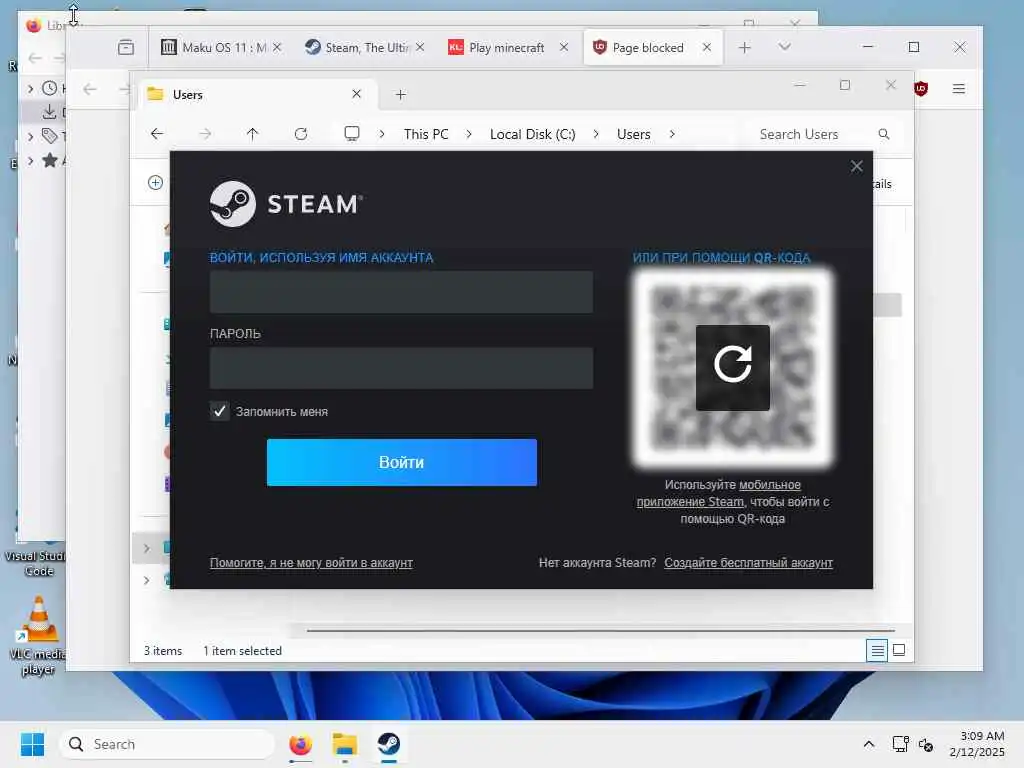
Task: Expand the Tags item in Library window
Action: pyautogui.click(x=30, y=136)
